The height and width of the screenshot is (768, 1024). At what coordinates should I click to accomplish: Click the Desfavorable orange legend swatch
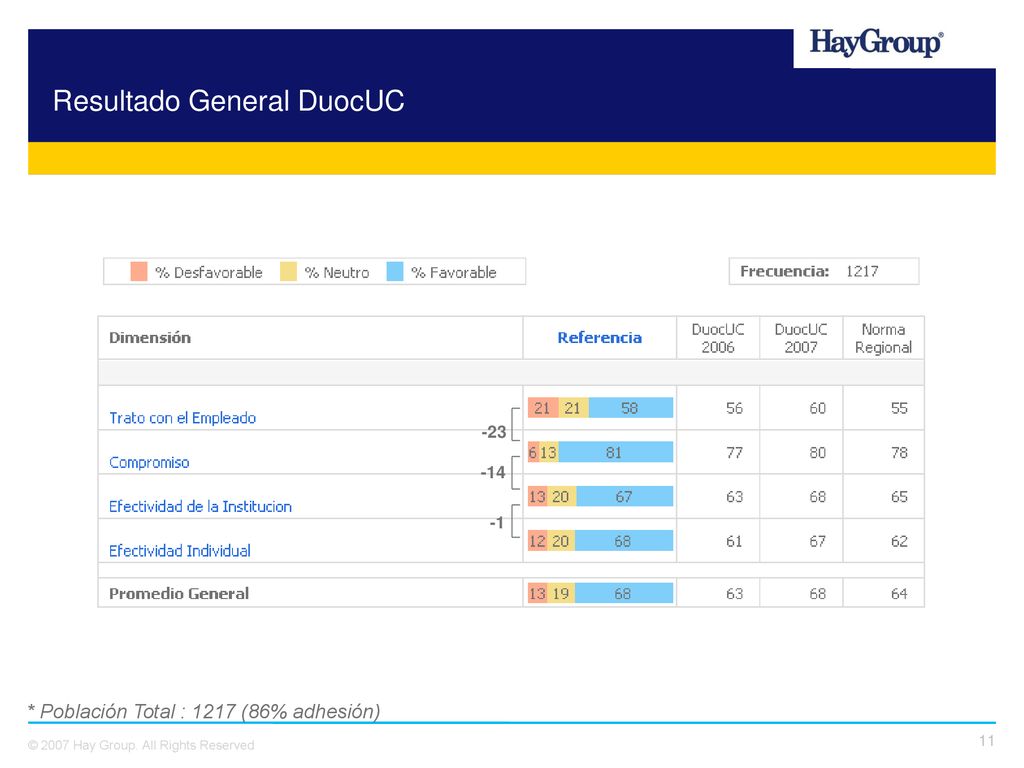(138, 271)
